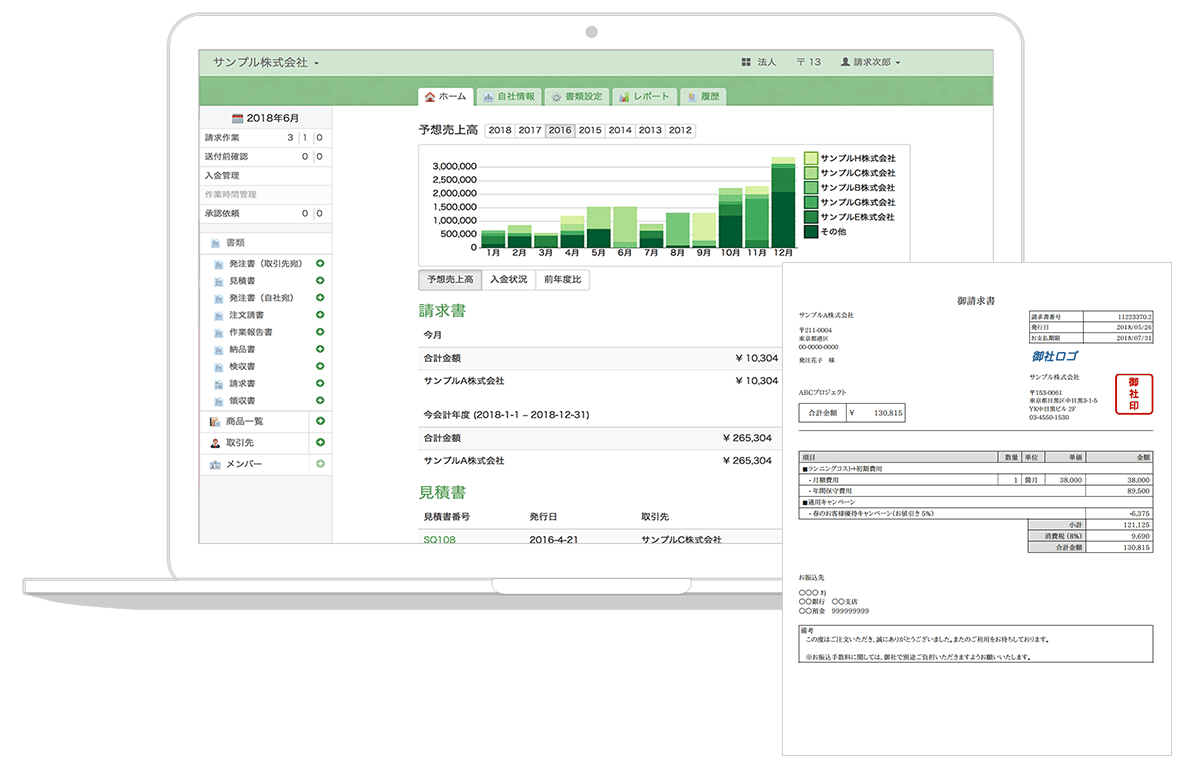1200x774 pixels.
Task: Switch to the レポート tab
Action: 644,97
